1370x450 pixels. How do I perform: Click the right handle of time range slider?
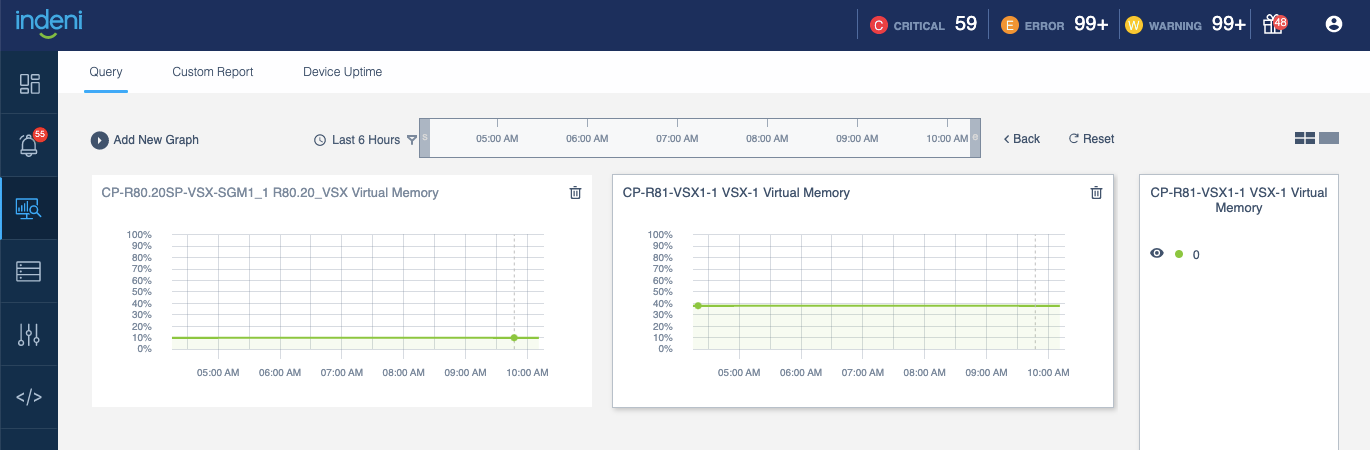pyautogui.click(x=975, y=138)
